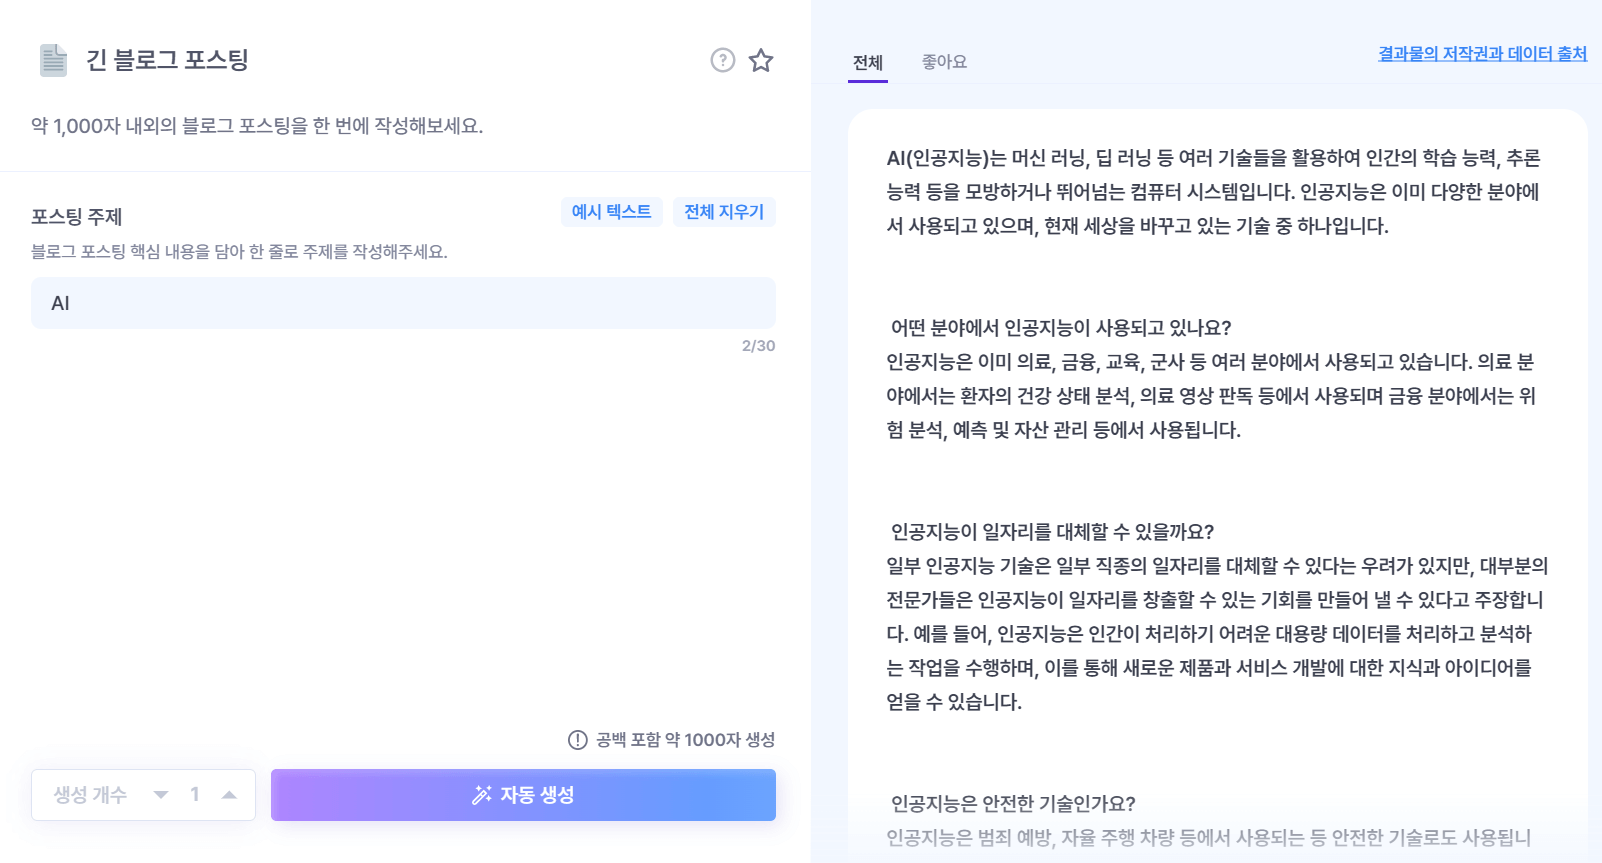Open the help question mark icon
Image resolution: width=1602 pixels, height=863 pixels.
point(722,60)
